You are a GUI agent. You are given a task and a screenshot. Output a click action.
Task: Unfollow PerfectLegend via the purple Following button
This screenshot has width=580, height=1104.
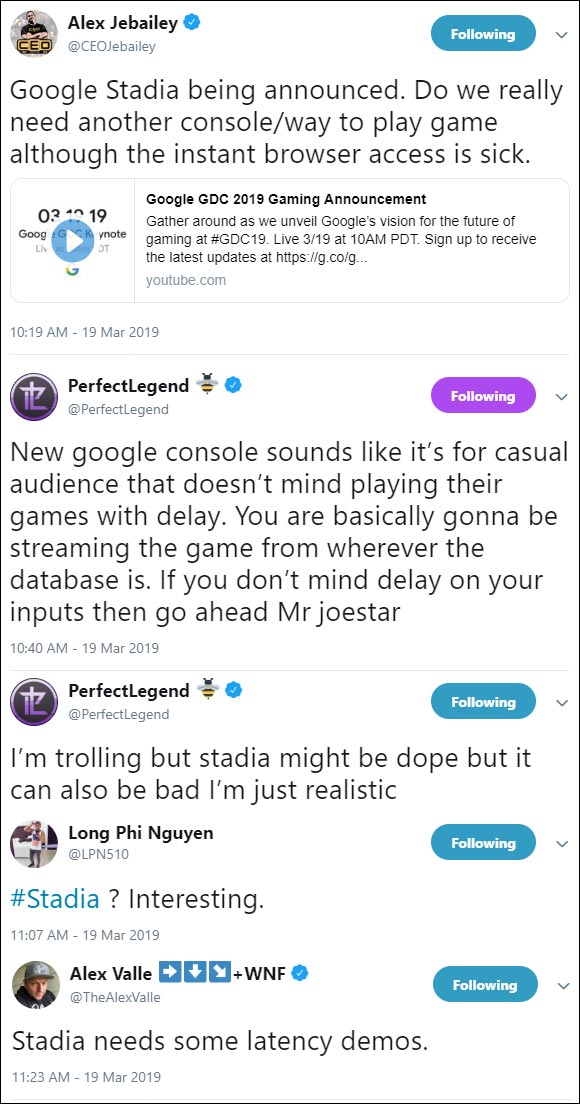point(483,395)
